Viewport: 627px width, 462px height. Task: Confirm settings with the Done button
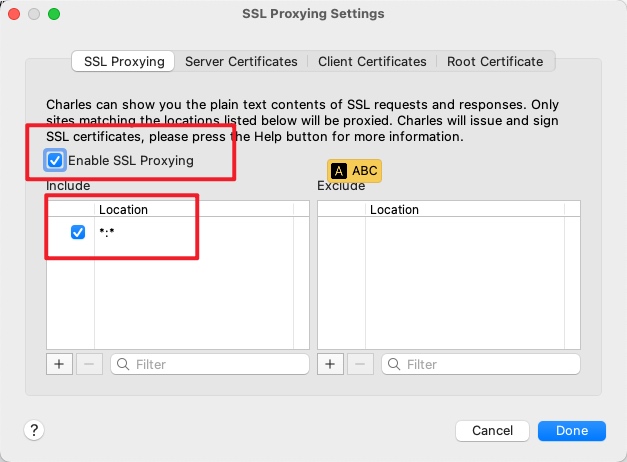pos(572,431)
